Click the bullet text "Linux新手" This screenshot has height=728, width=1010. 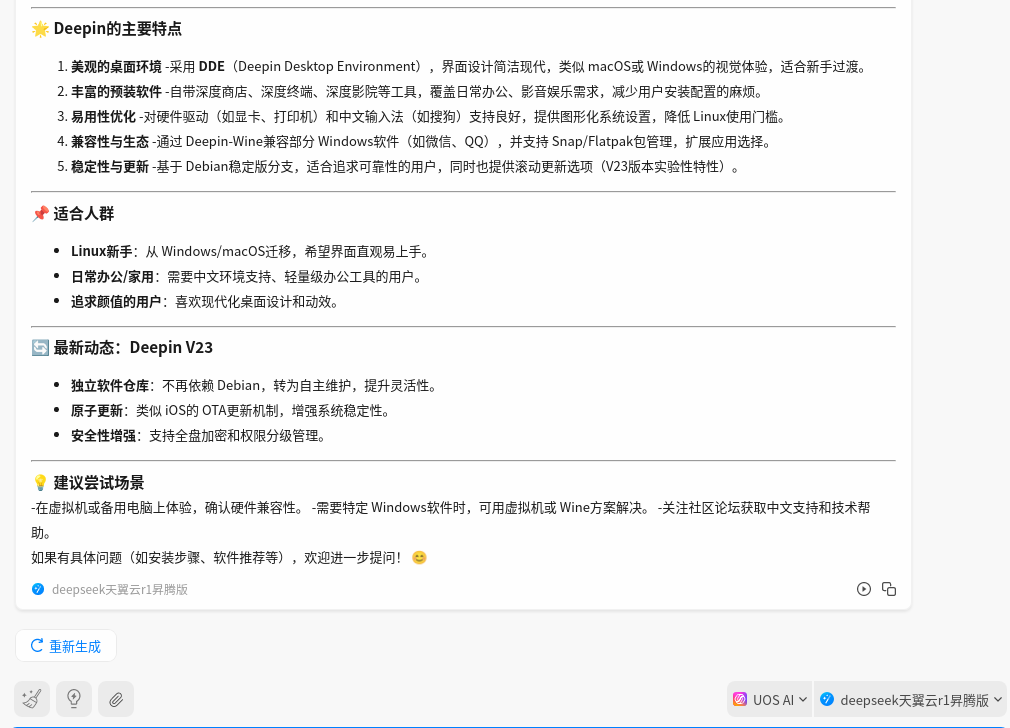coord(101,251)
